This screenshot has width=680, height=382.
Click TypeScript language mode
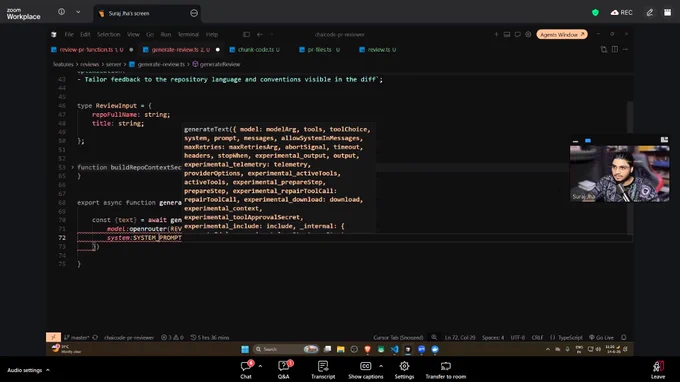click(566, 337)
